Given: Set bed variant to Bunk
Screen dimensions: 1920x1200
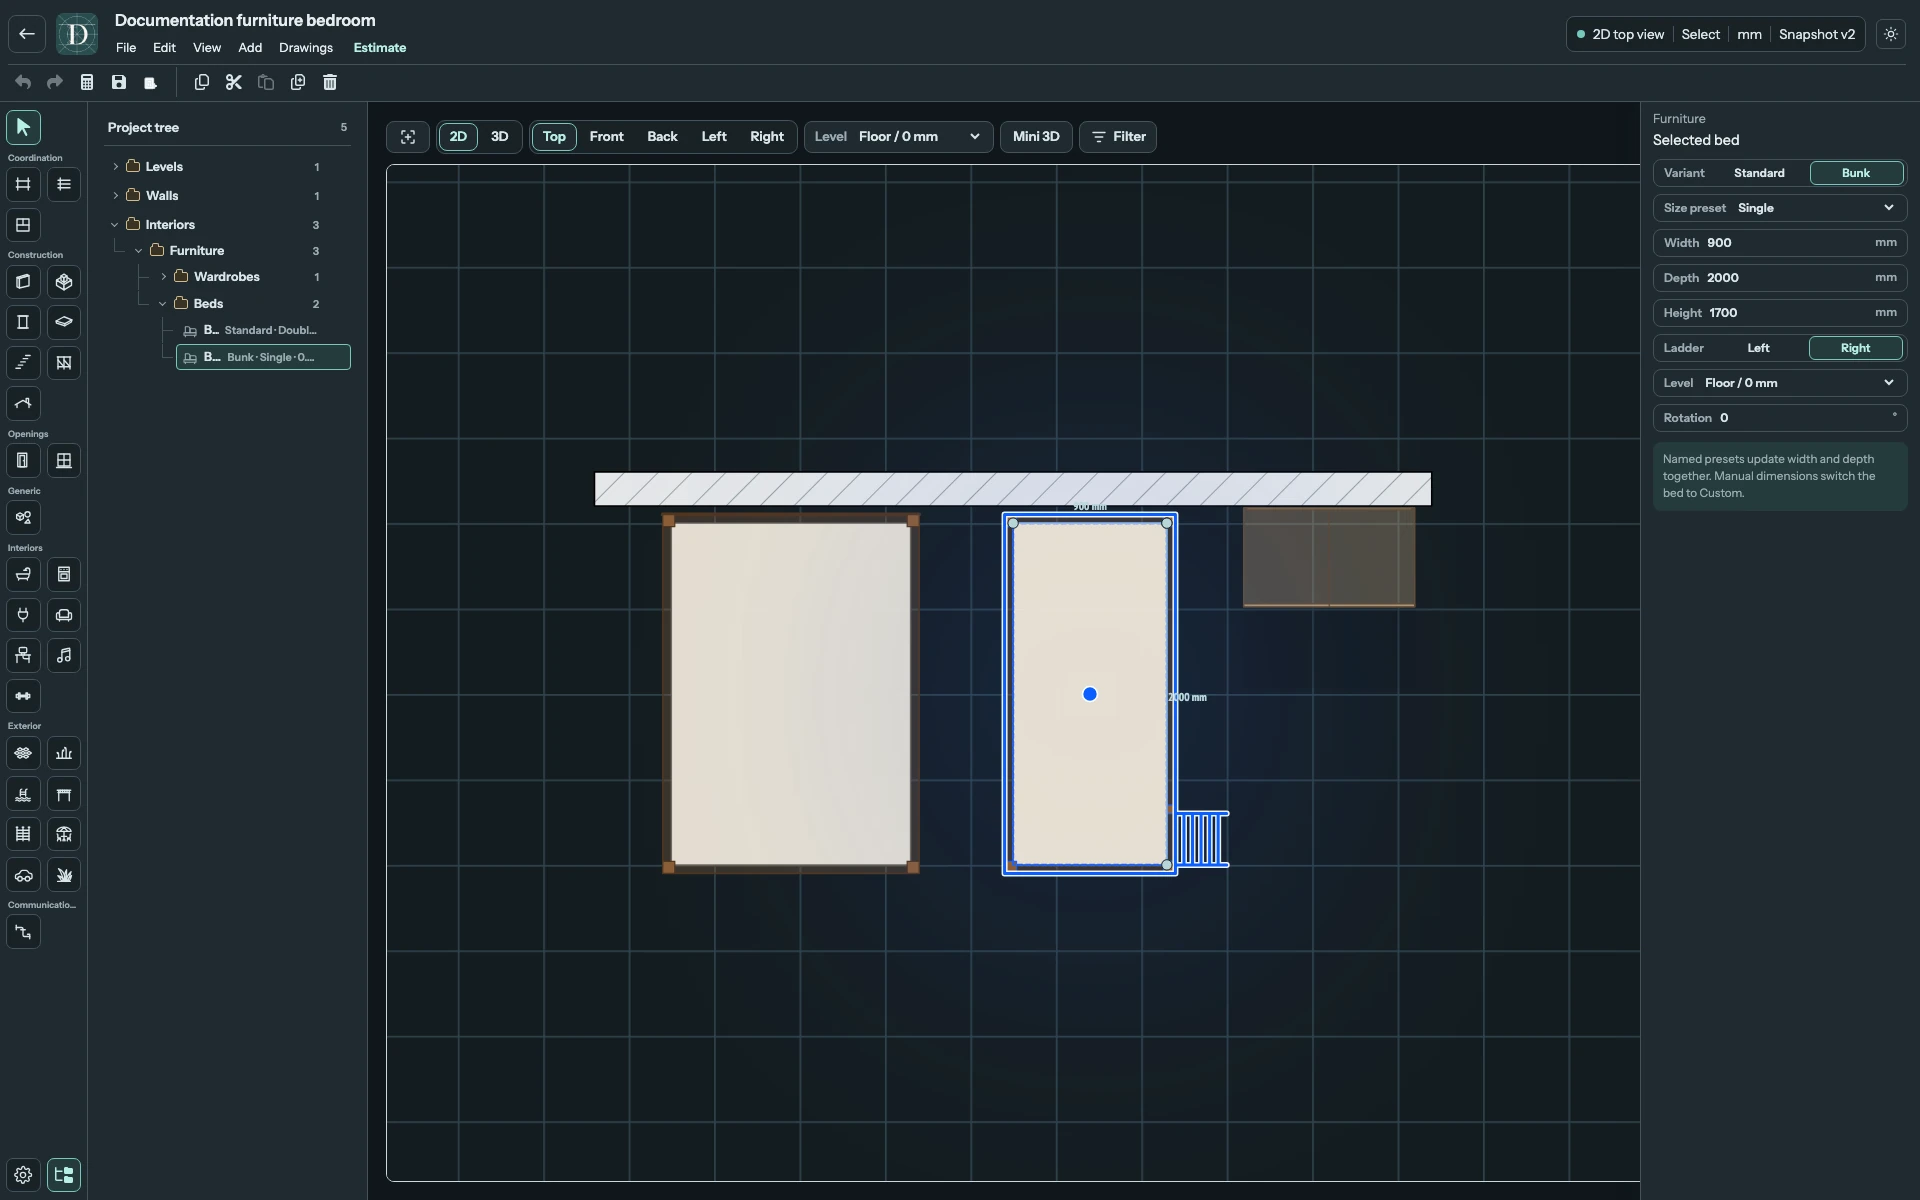Looking at the screenshot, I should point(1855,173).
